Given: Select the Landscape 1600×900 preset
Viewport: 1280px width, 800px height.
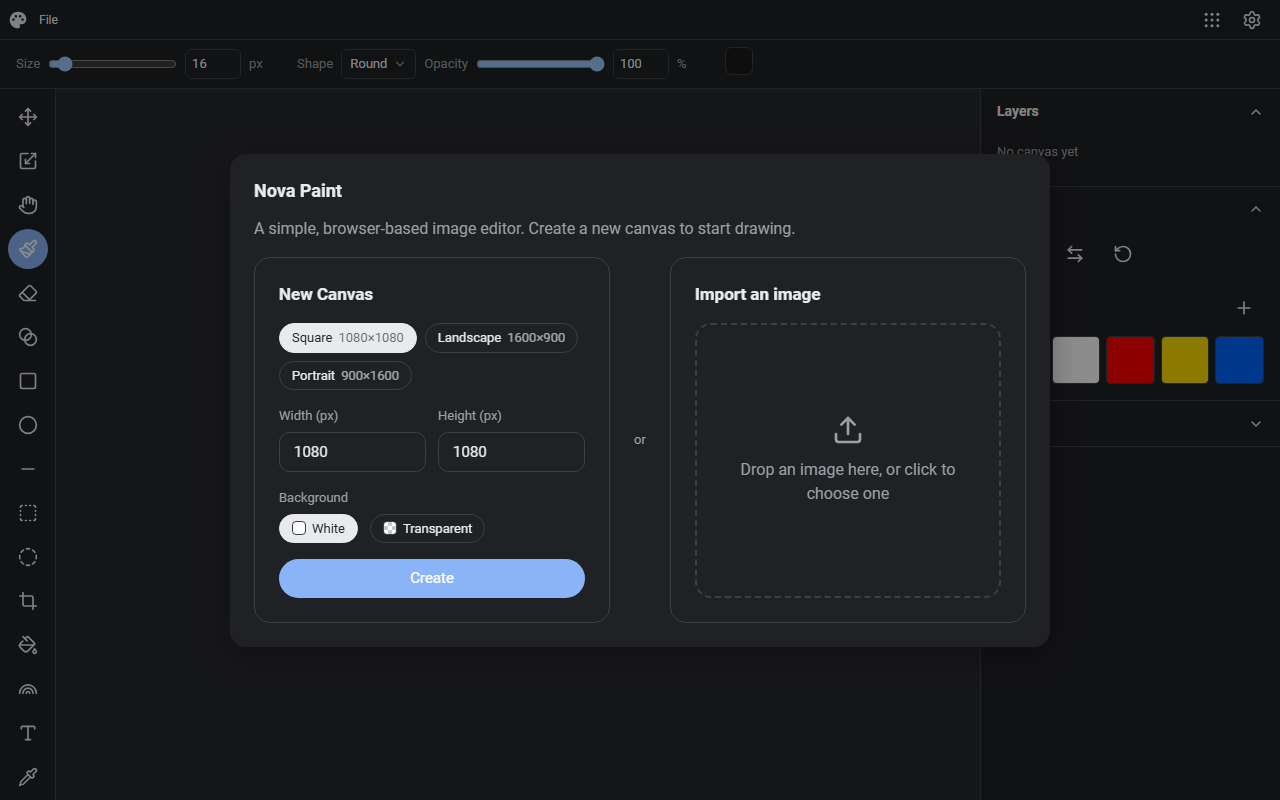Looking at the screenshot, I should pos(501,338).
